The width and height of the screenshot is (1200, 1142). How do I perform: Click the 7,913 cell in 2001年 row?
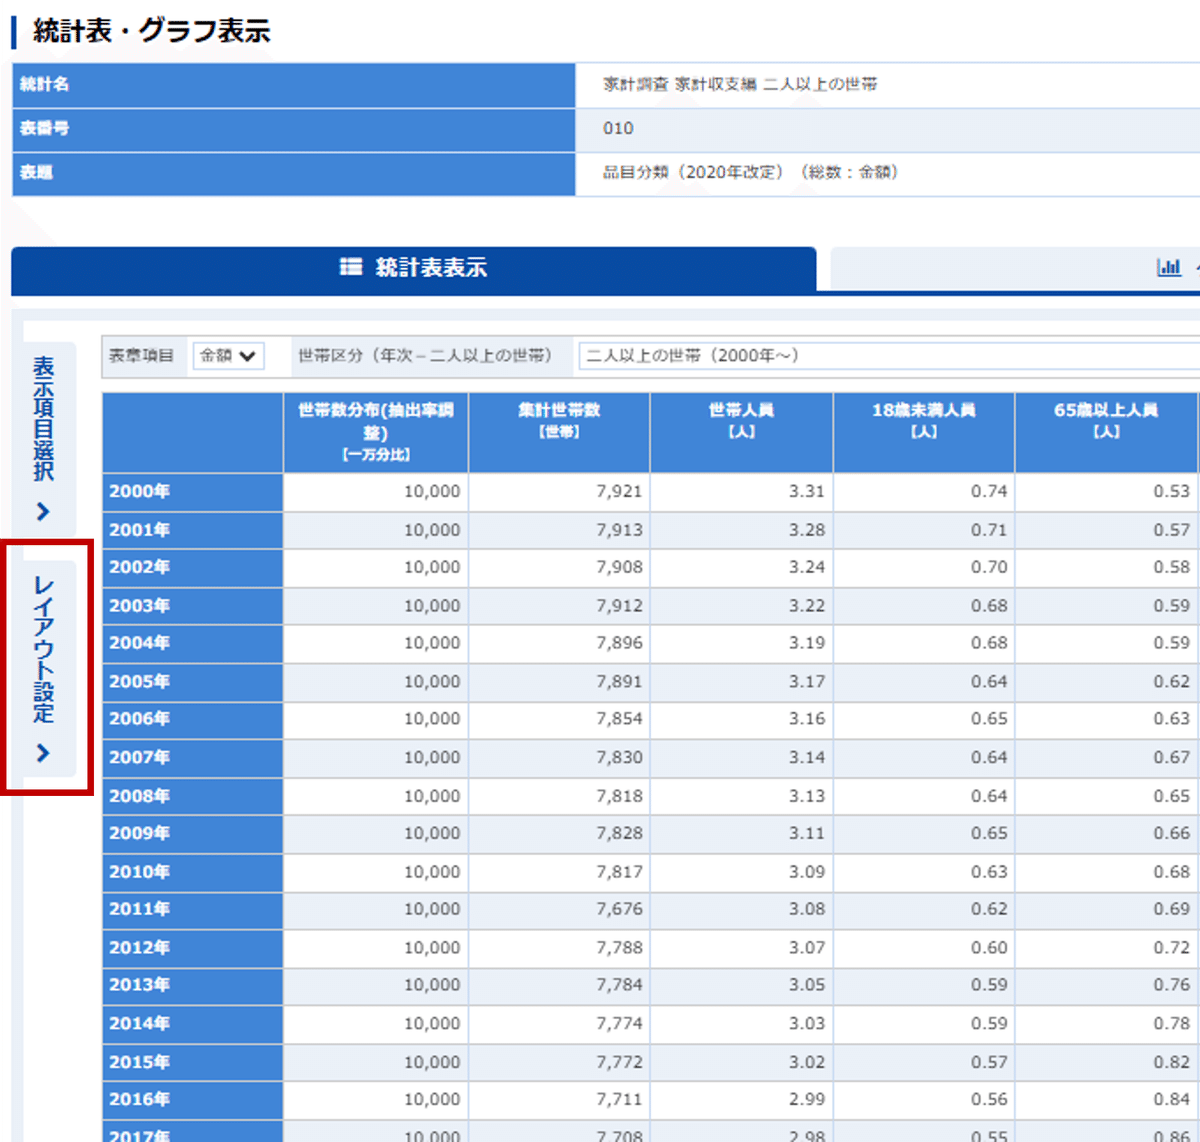(559, 530)
